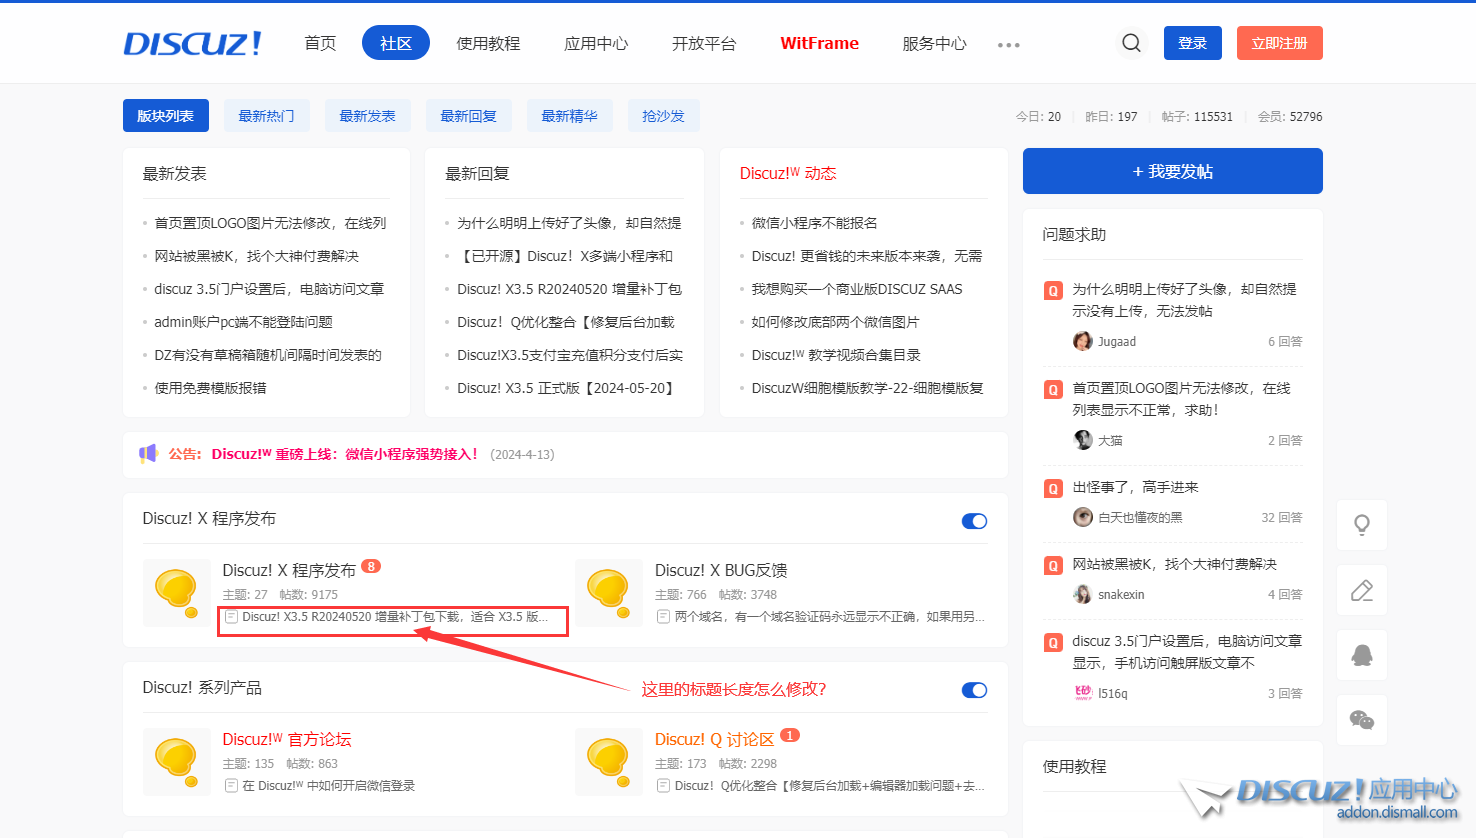Collapse the Discuz! X 程序发布 section toggle
The width and height of the screenshot is (1476, 838).
[974, 521]
